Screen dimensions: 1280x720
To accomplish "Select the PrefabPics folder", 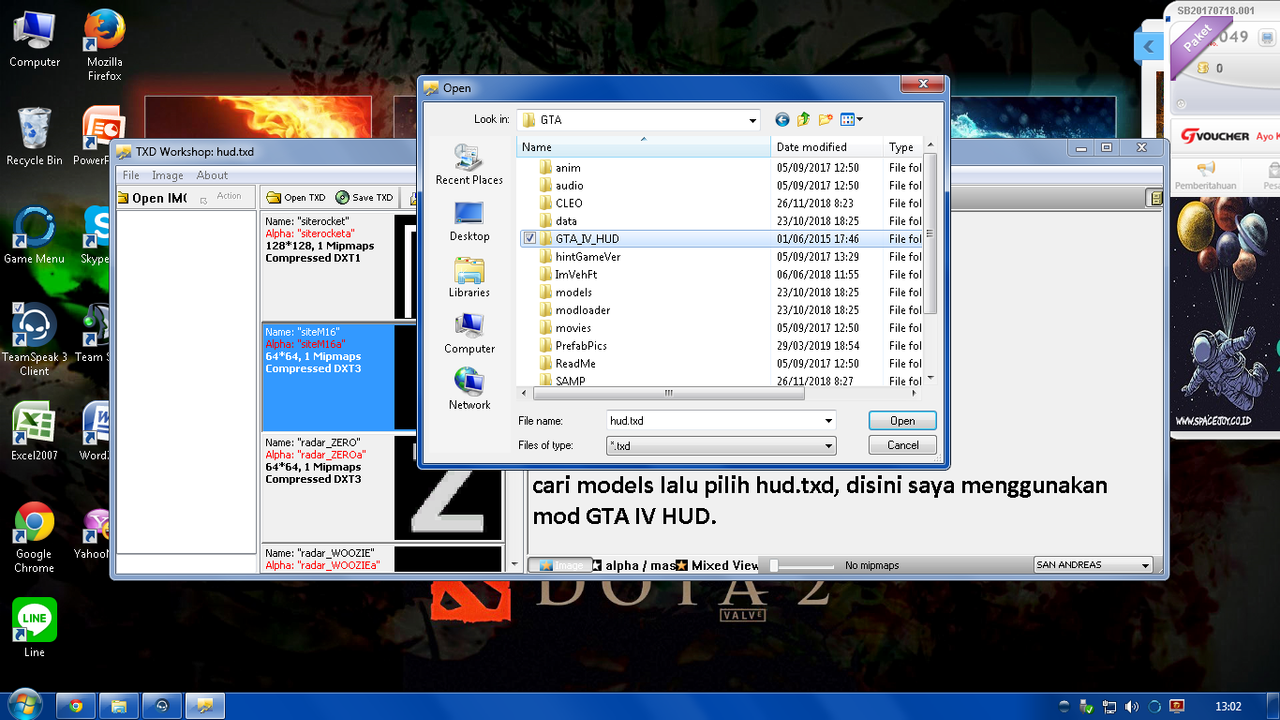I will [581, 346].
